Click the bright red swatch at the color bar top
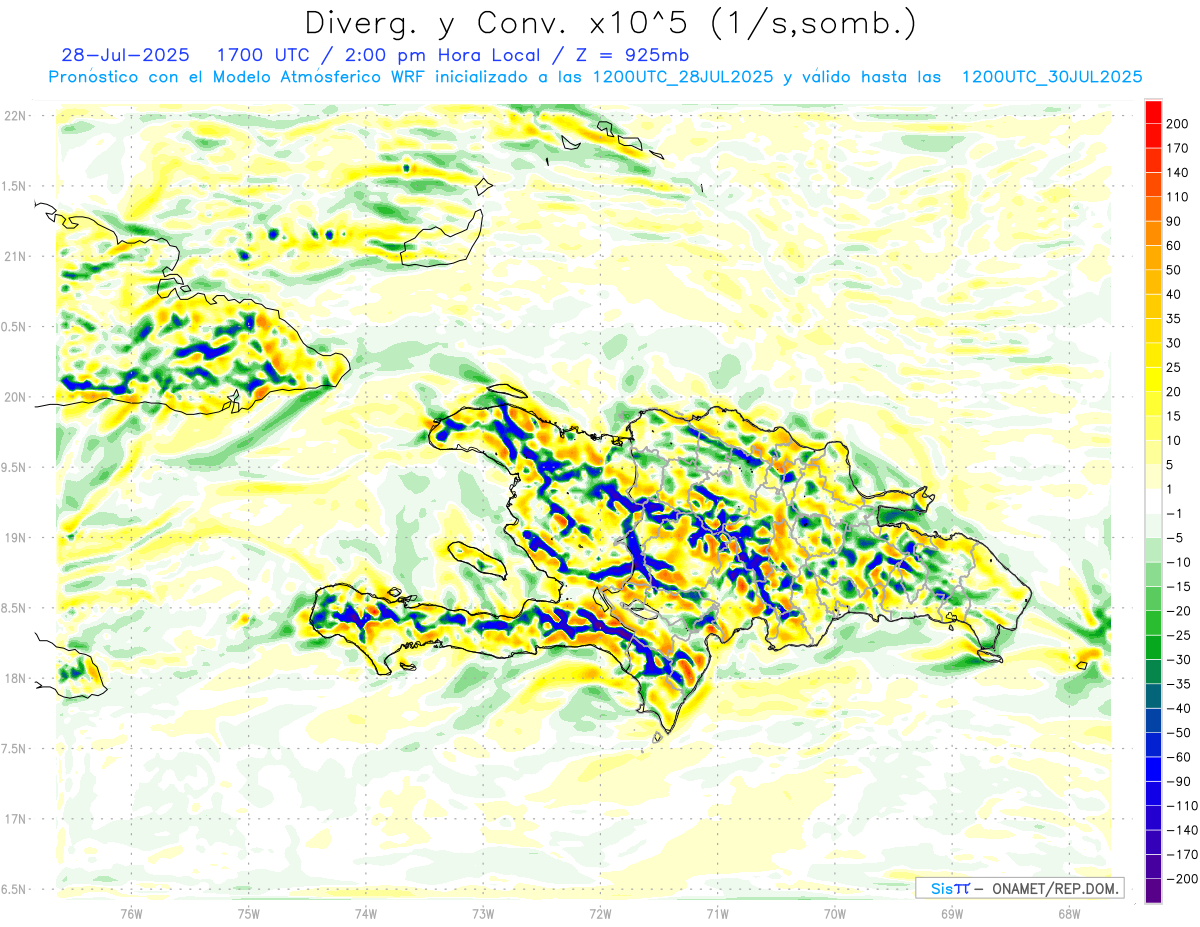This screenshot has width=1200, height=927. coord(1153,113)
